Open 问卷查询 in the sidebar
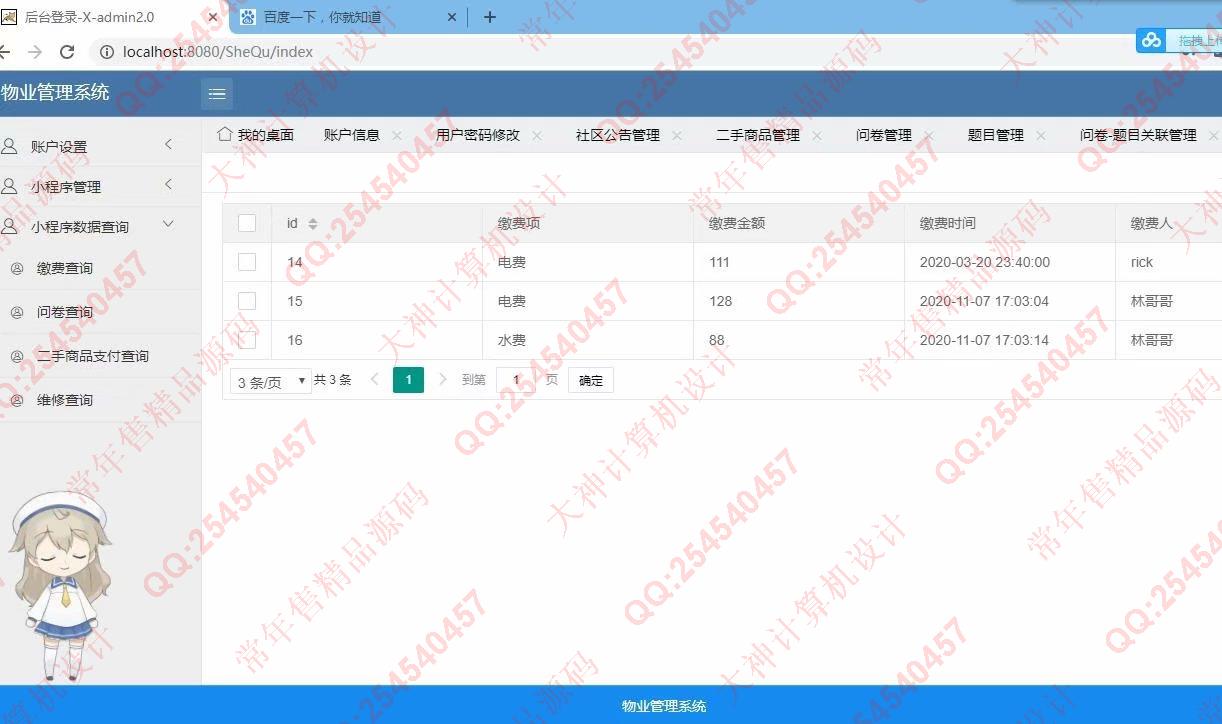 pos(65,312)
